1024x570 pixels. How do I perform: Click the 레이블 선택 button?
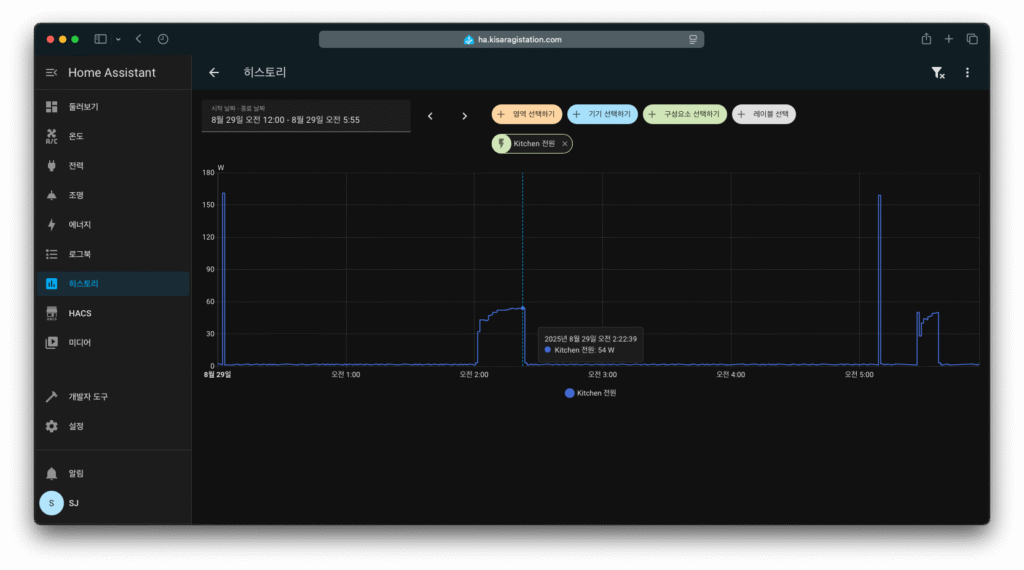[x=764, y=115]
